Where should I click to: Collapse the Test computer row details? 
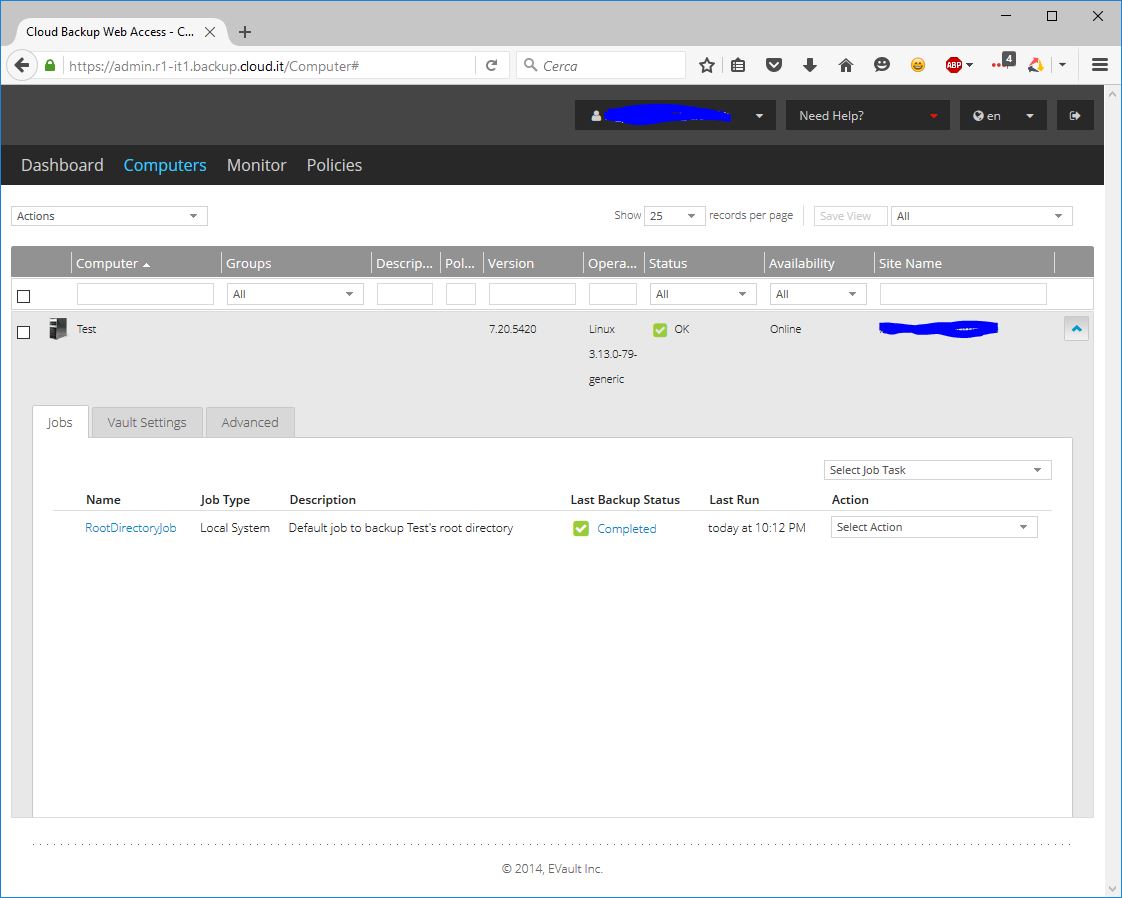[x=1076, y=328]
